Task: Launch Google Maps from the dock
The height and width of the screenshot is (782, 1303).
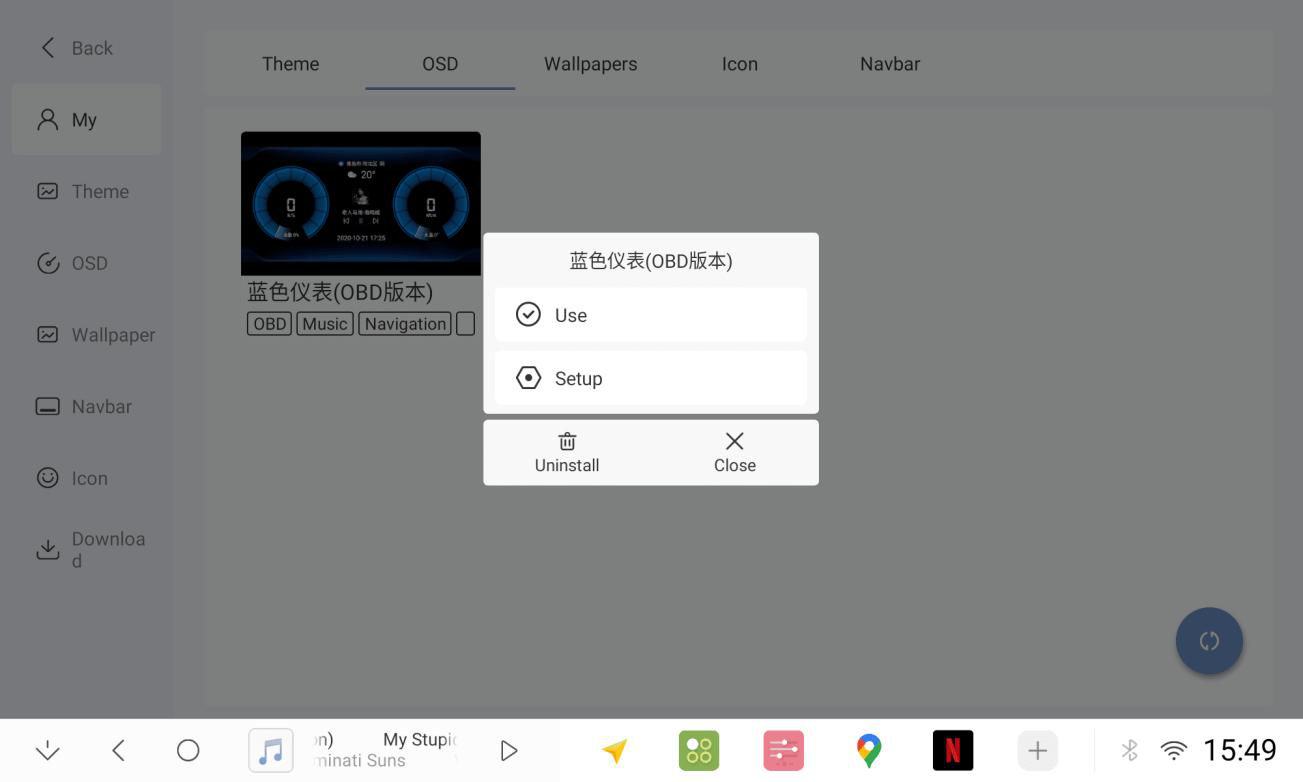Action: [x=869, y=750]
